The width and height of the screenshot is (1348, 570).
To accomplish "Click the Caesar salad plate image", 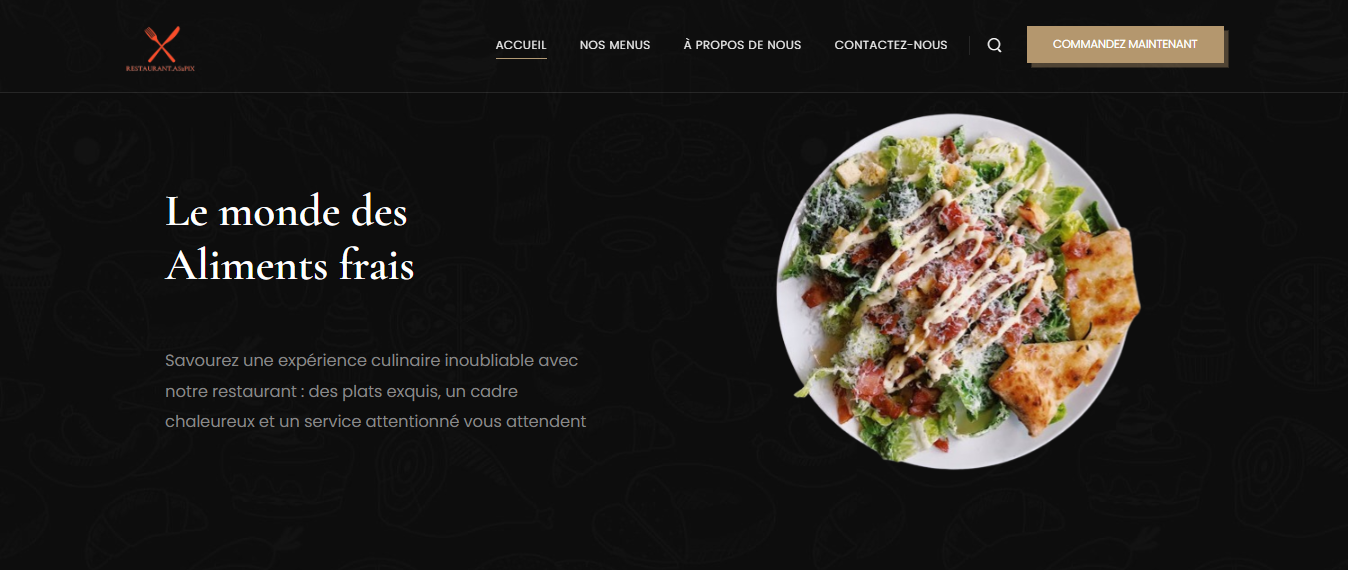I will click(958, 290).
